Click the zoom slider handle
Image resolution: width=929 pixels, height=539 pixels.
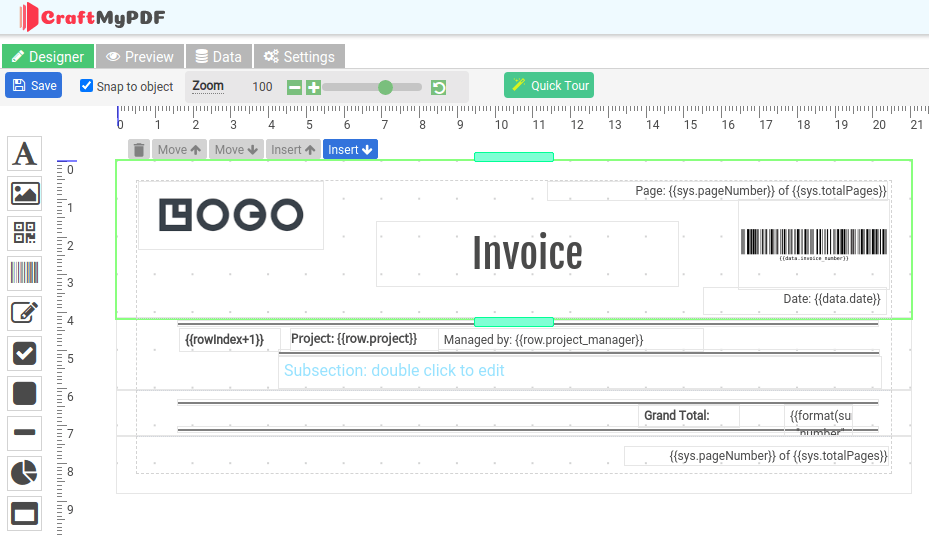coord(385,88)
